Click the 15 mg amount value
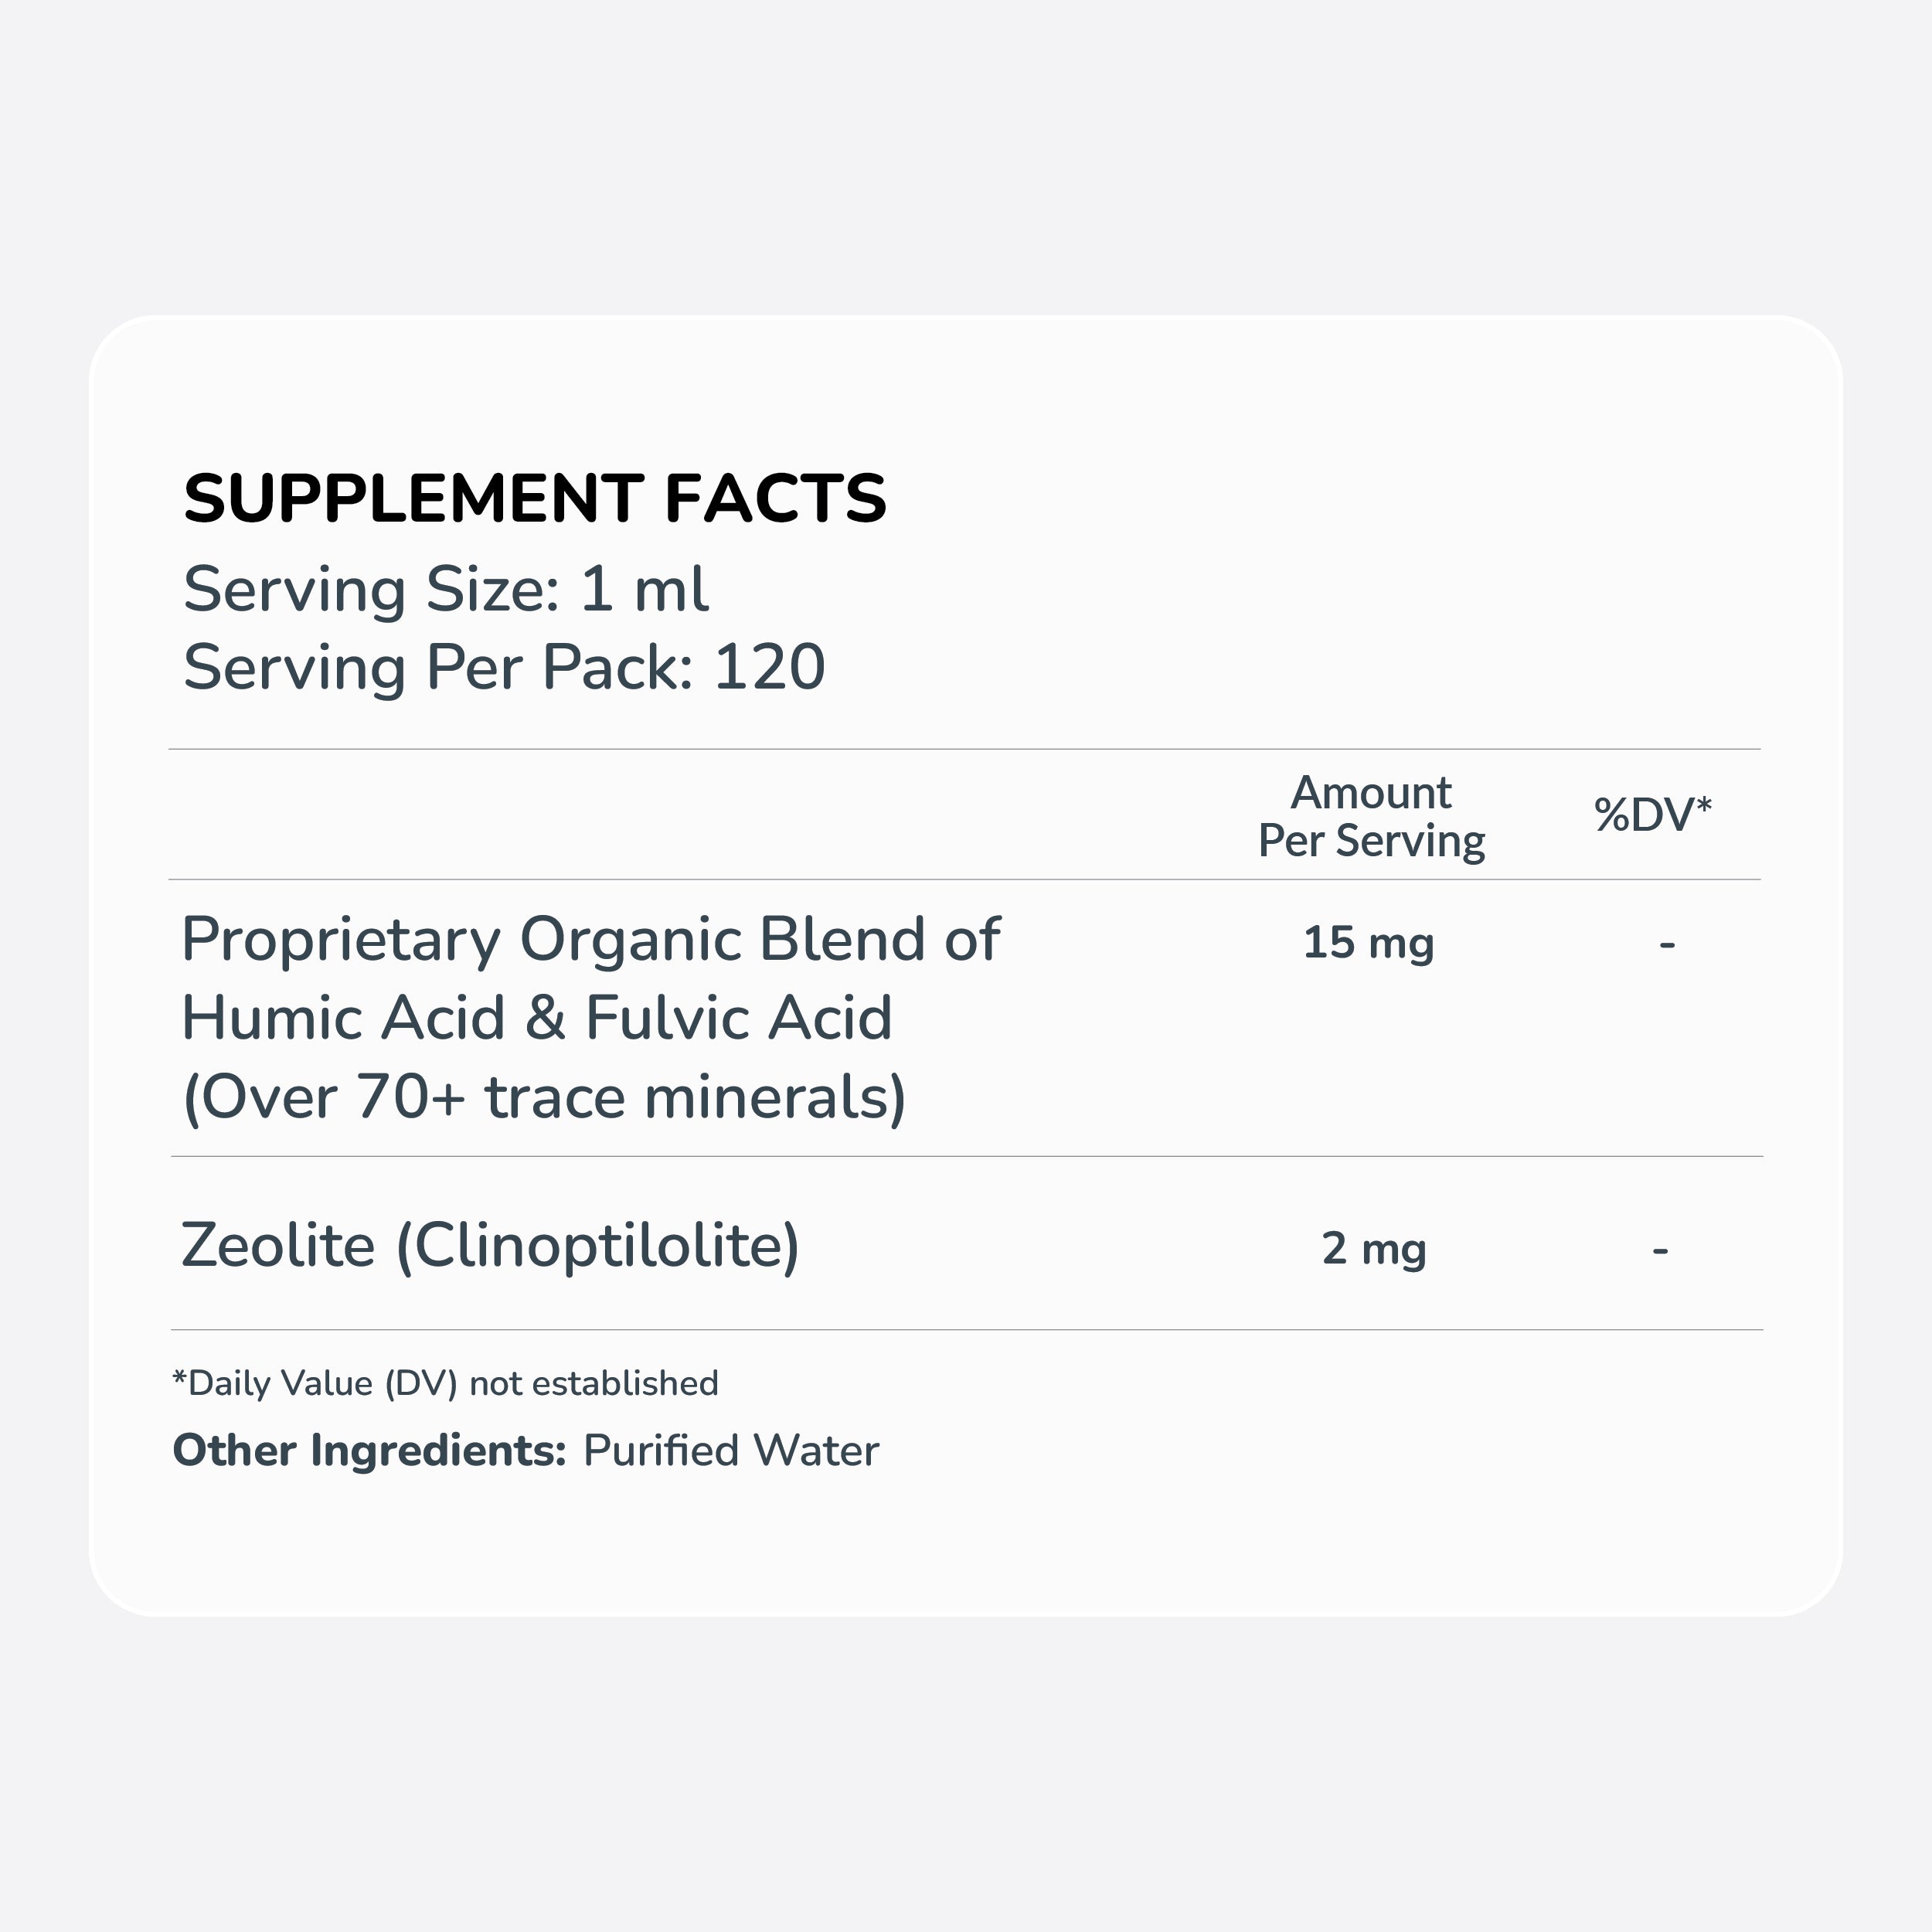The height and width of the screenshot is (1932, 1932). click(x=1368, y=943)
